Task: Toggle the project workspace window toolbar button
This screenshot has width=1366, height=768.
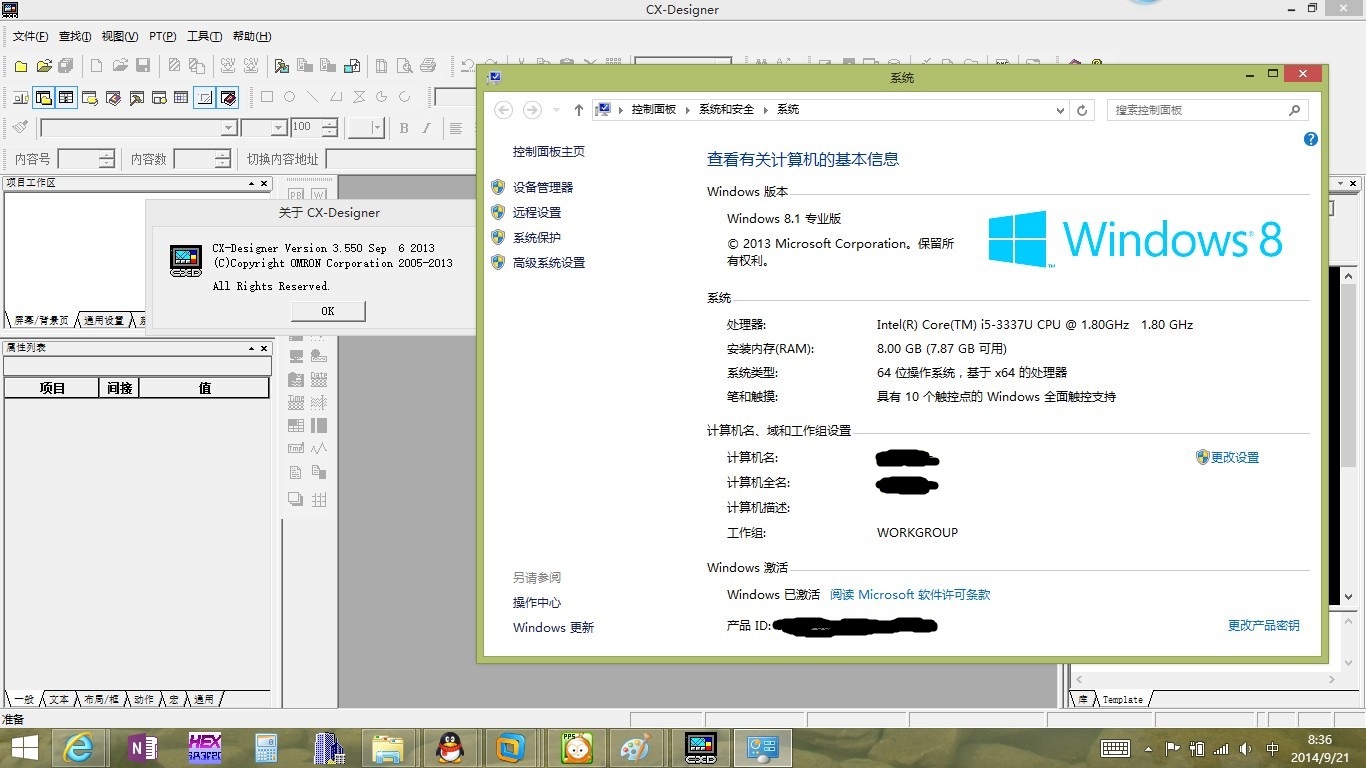Action: click(43, 97)
